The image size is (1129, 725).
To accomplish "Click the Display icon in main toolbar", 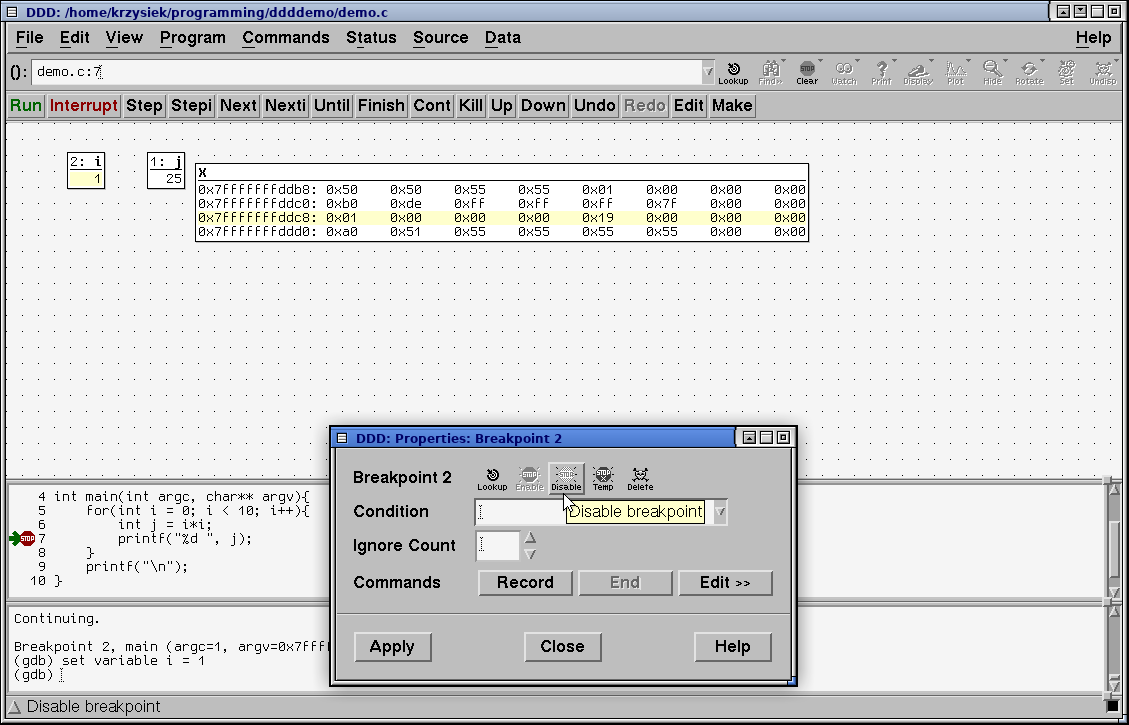I will tap(918, 72).
